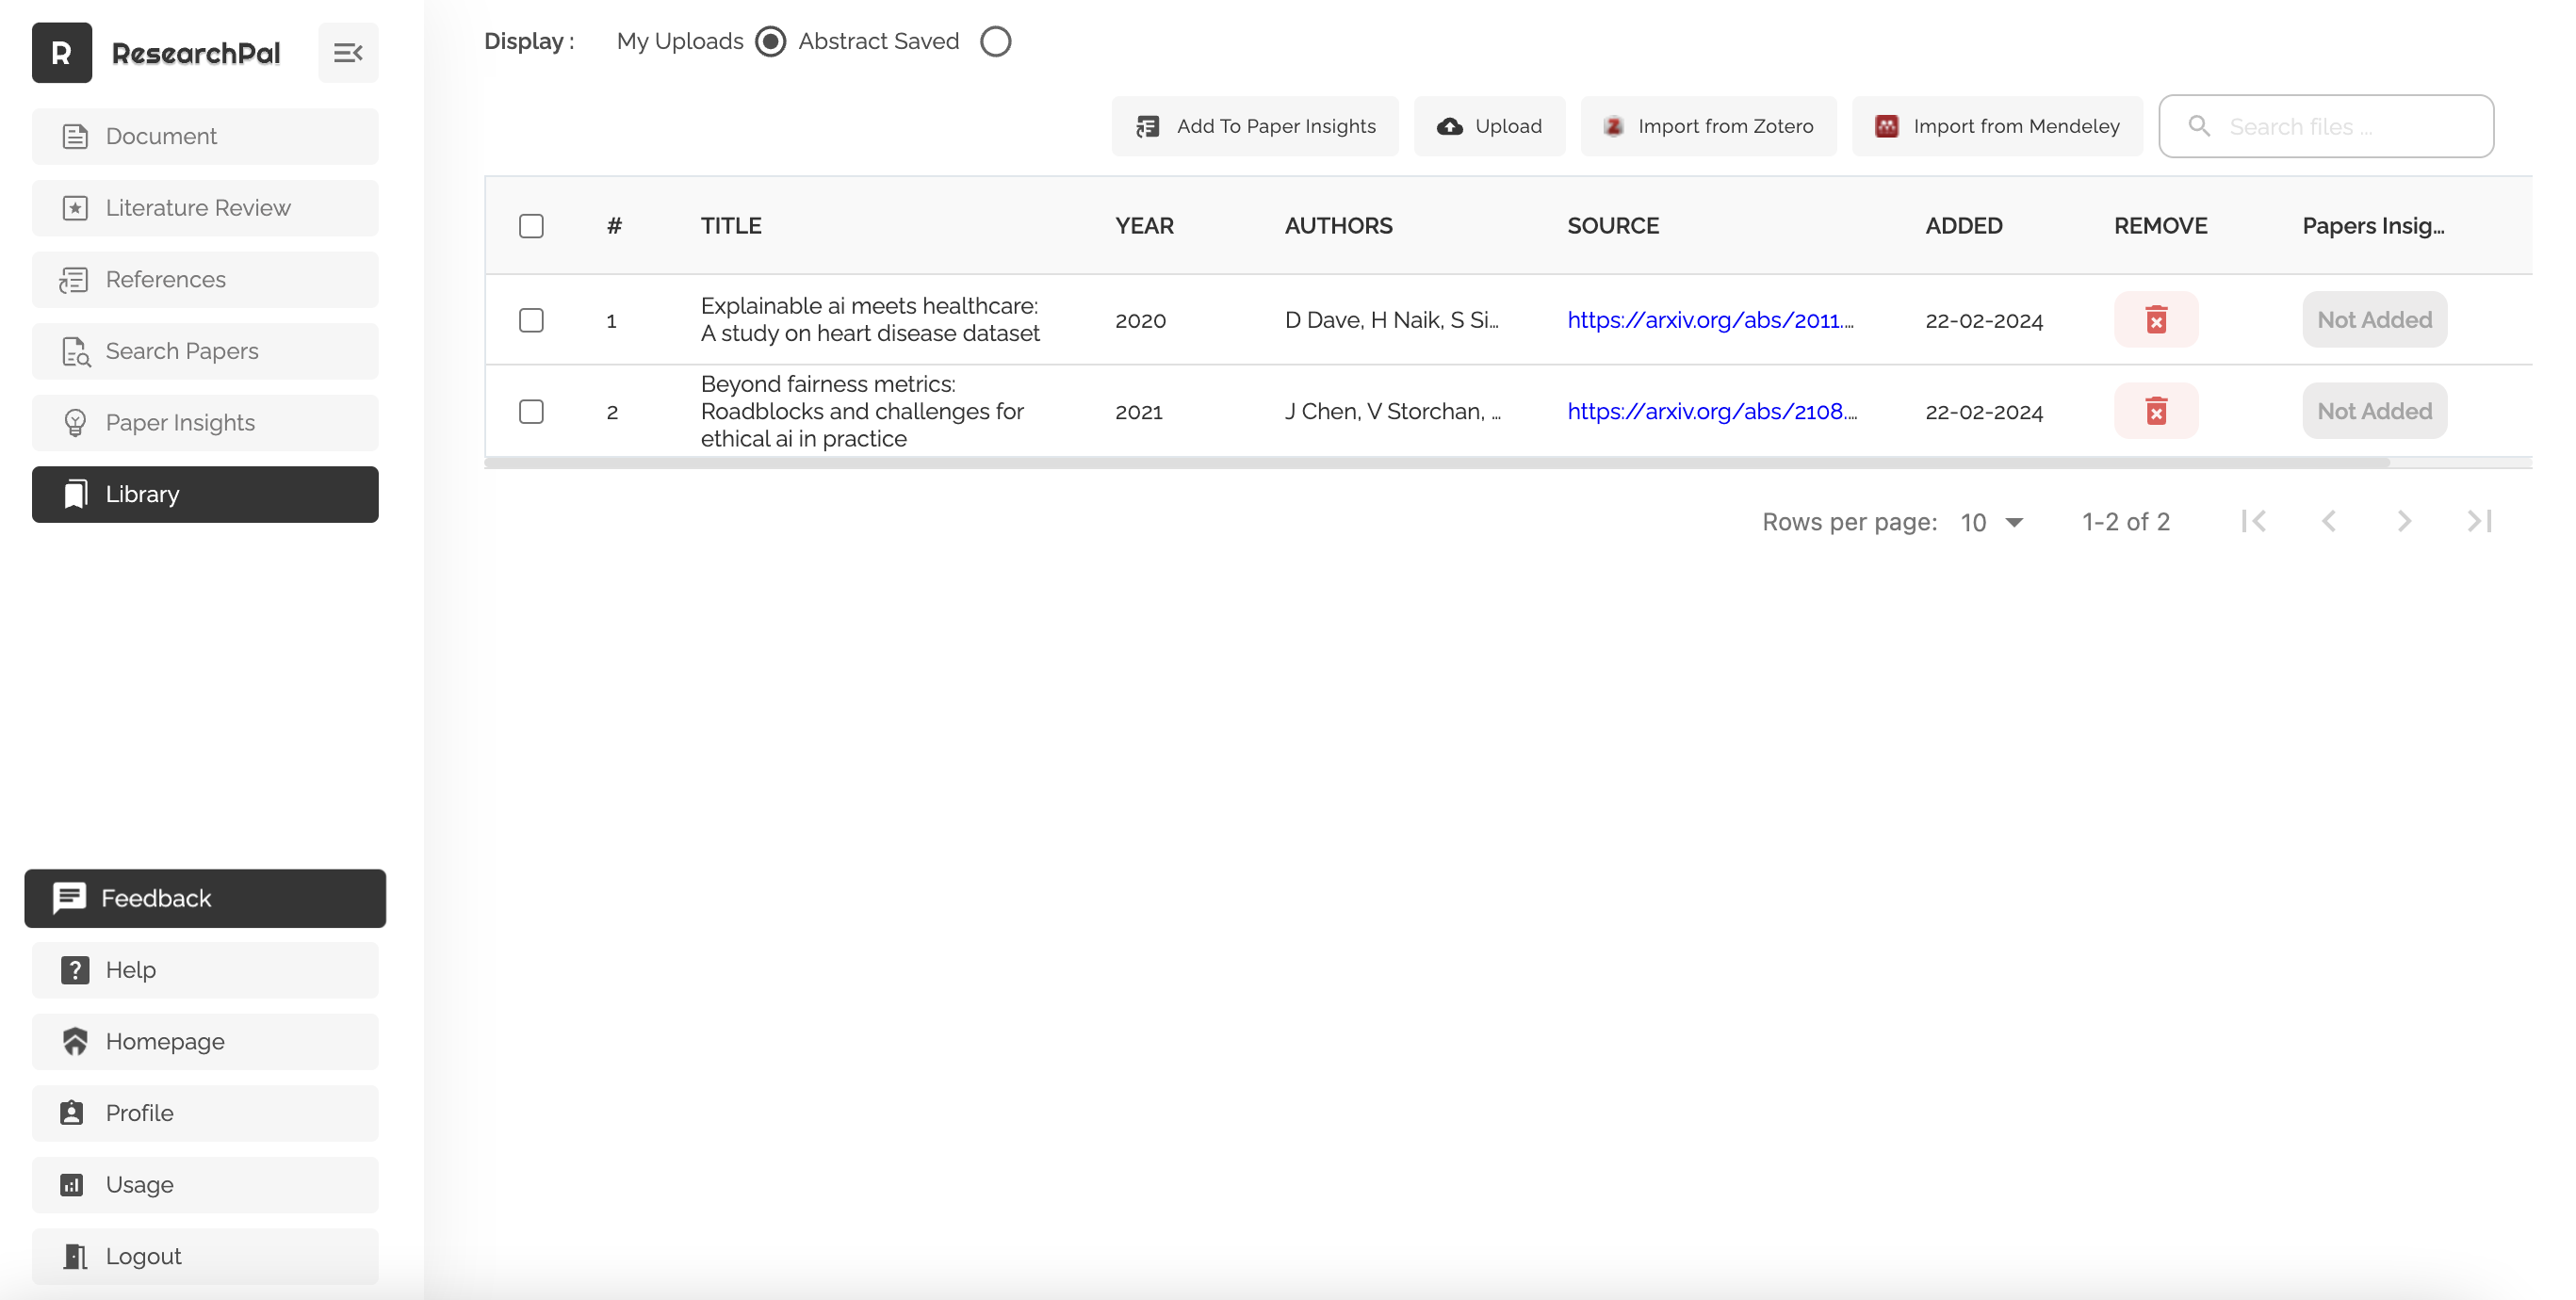Remove the Beyond fairness metrics paper

2155,411
